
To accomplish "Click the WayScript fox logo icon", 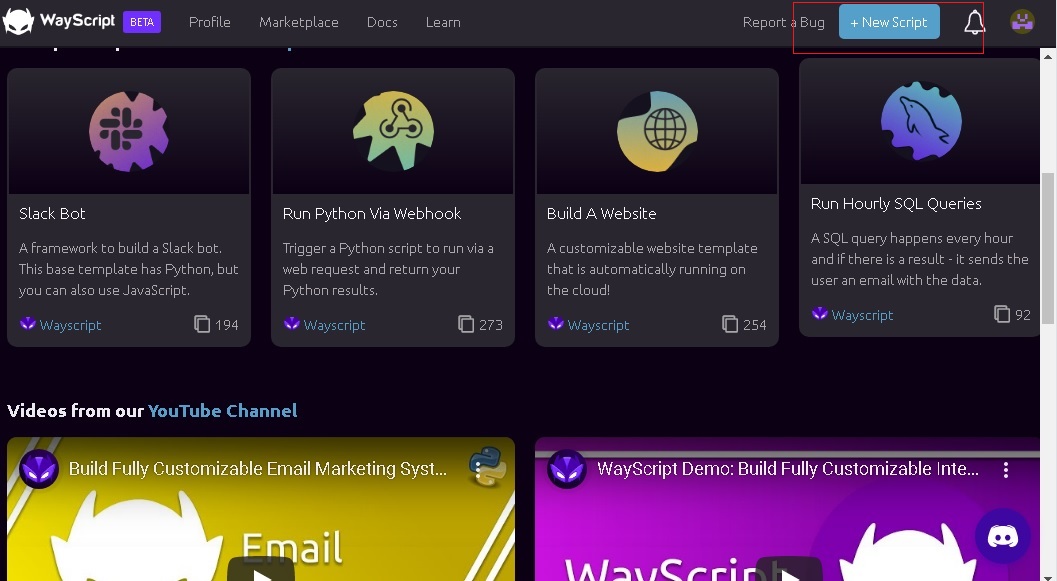I will point(19,22).
